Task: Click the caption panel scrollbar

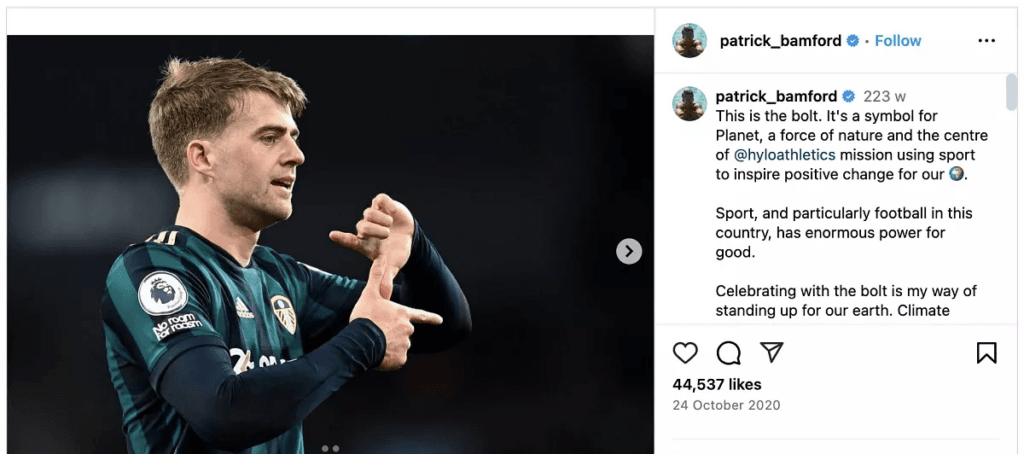Action: point(1011,92)
